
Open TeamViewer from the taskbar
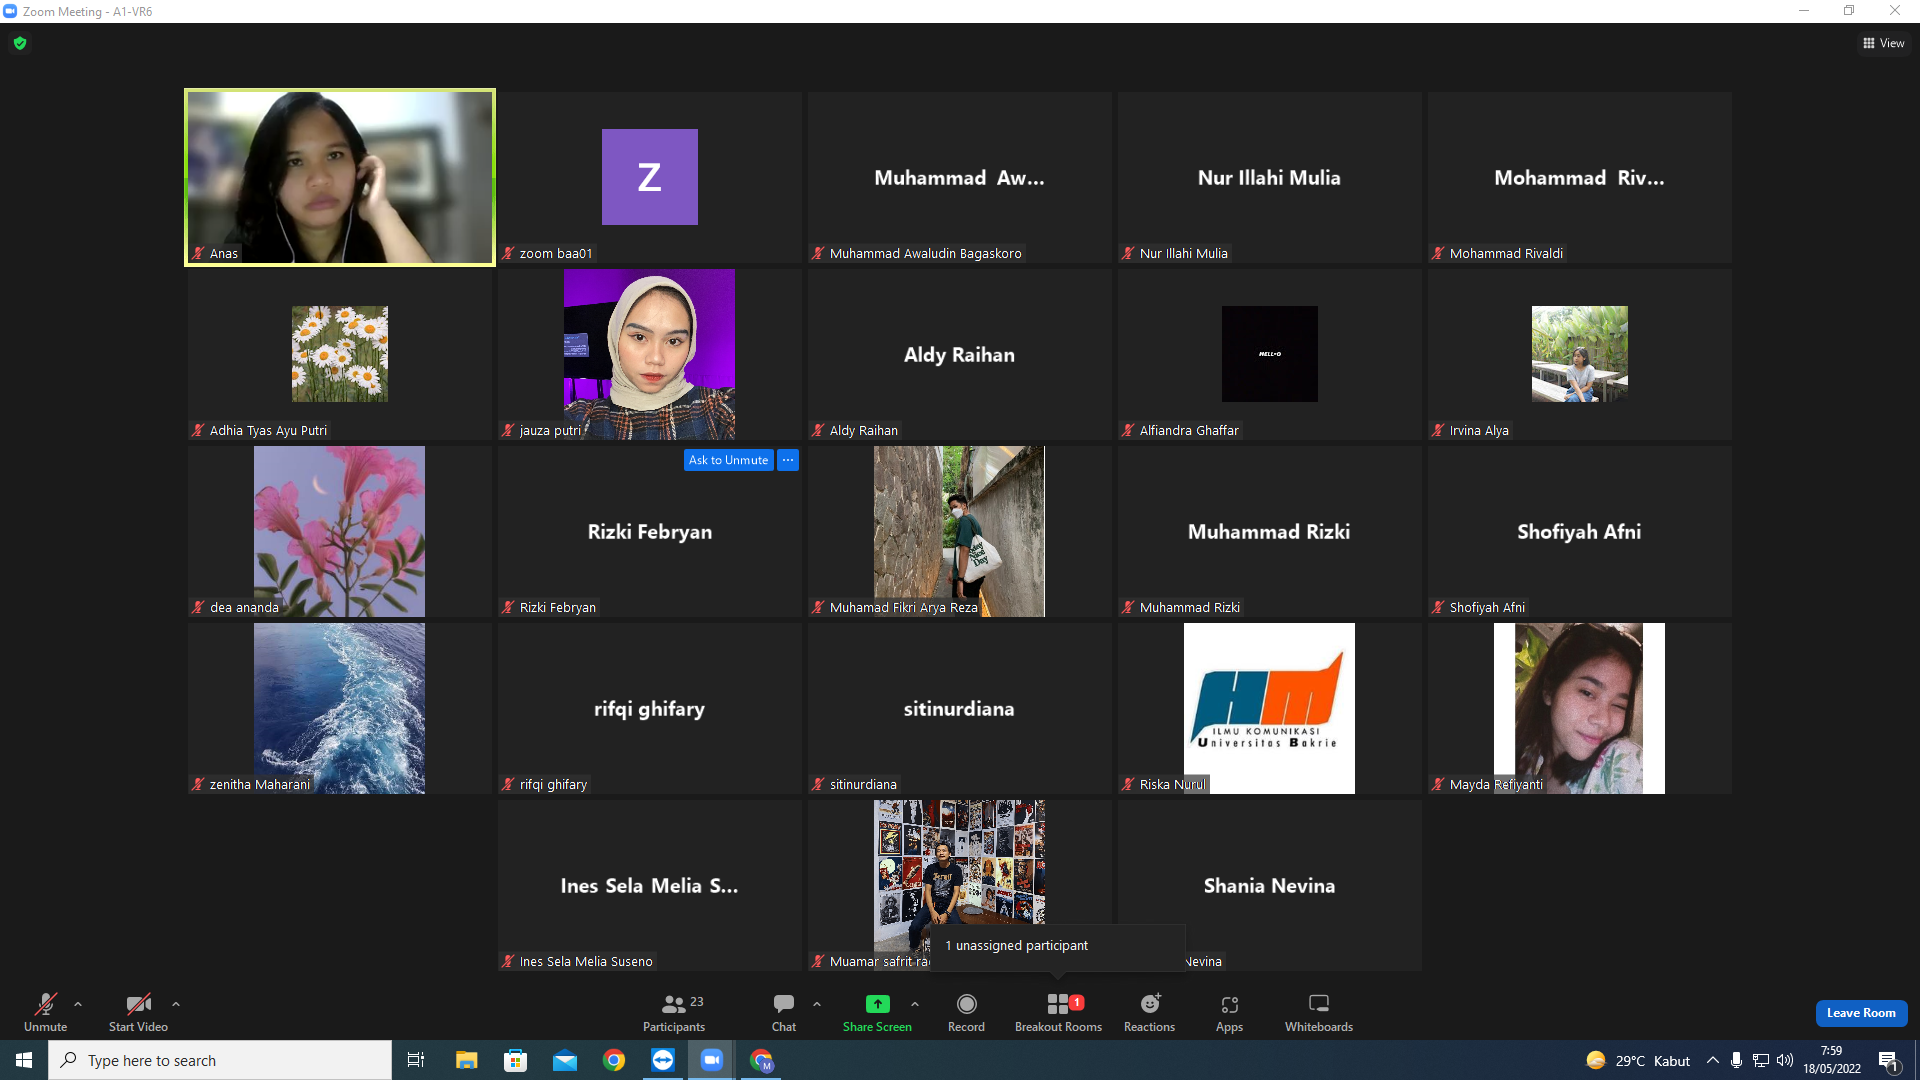(x=663, y=1060)
